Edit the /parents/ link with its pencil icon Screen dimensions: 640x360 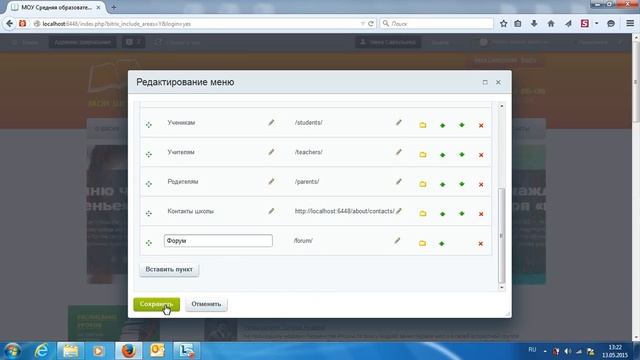pos(399,181)
